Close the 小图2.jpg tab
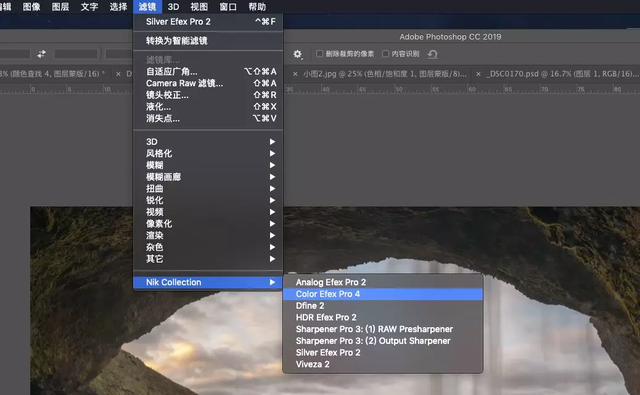This screenshot has height=395, width=640. [295, 74]
